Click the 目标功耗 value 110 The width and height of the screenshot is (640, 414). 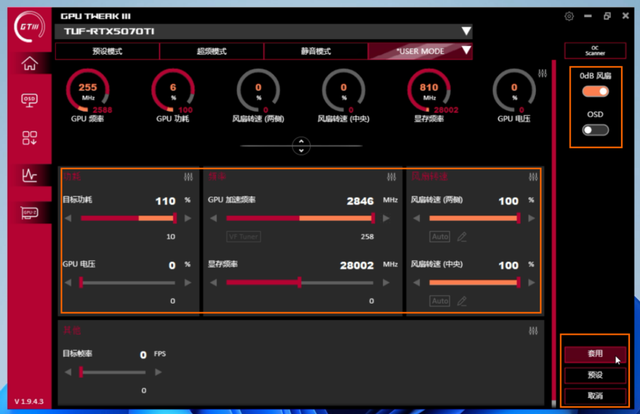point(165,201)
